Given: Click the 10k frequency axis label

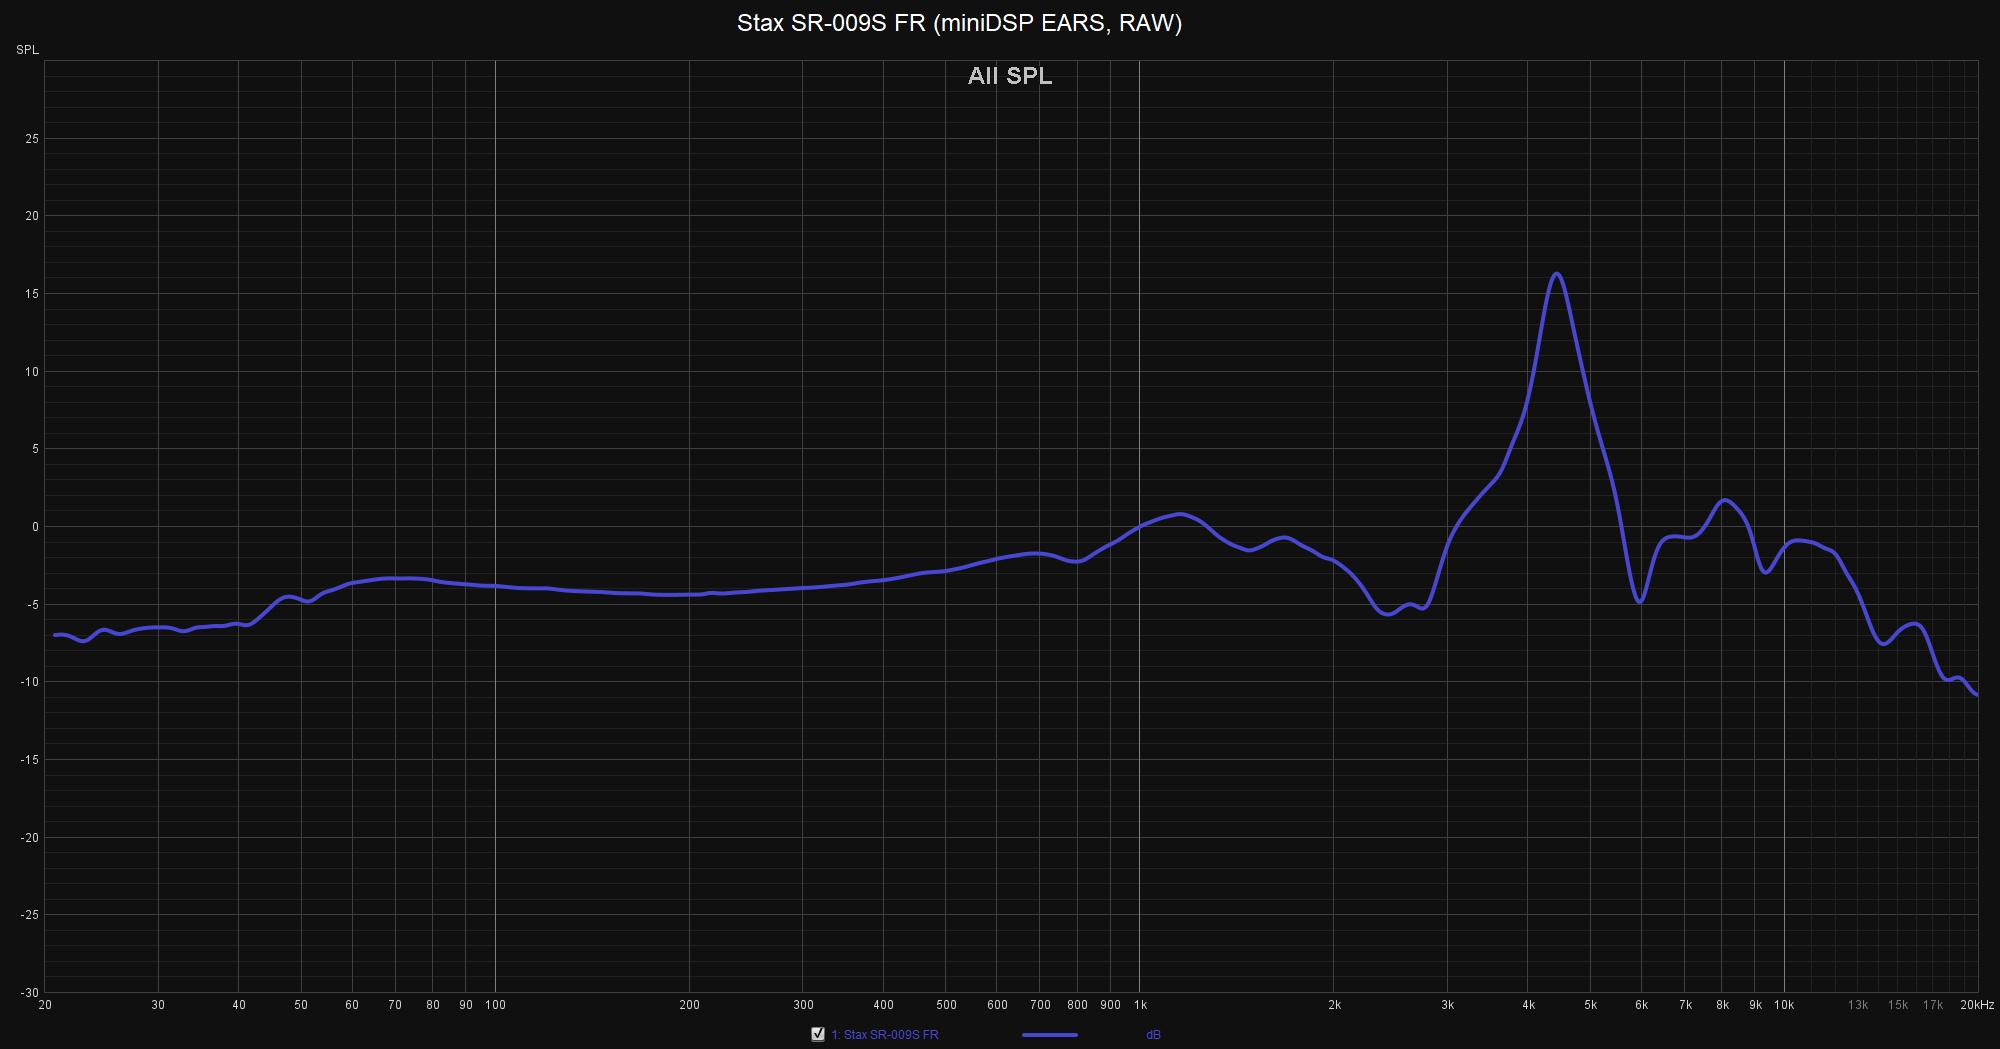Looking at the screenshot, I should 1784,1005.
